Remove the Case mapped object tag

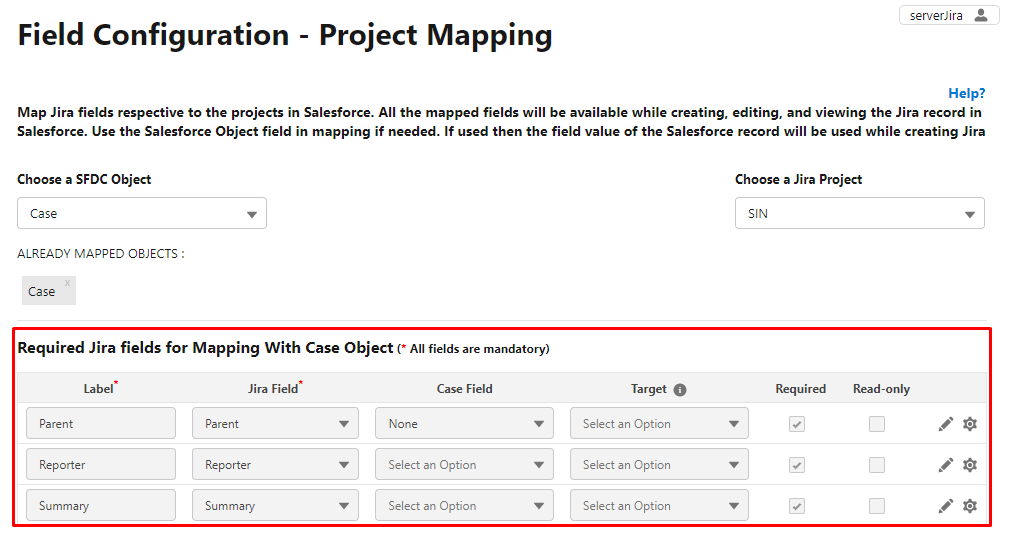pyautogui.click(x=67, y=283)
